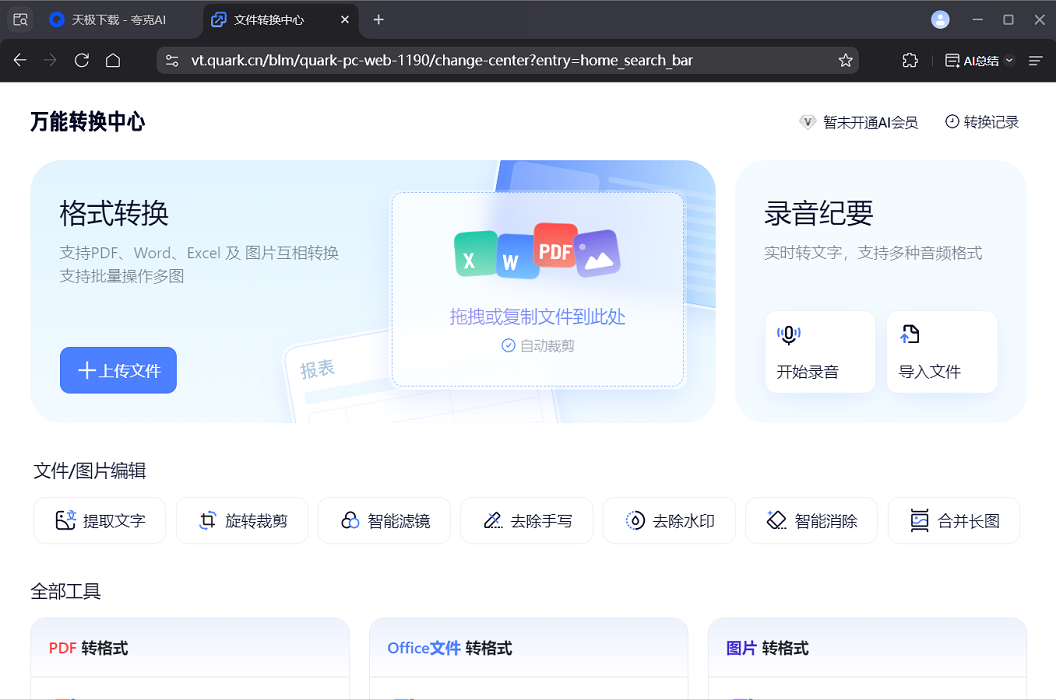
Task: Bookmark this page with the star icon
Action: (x=845, y=60)
